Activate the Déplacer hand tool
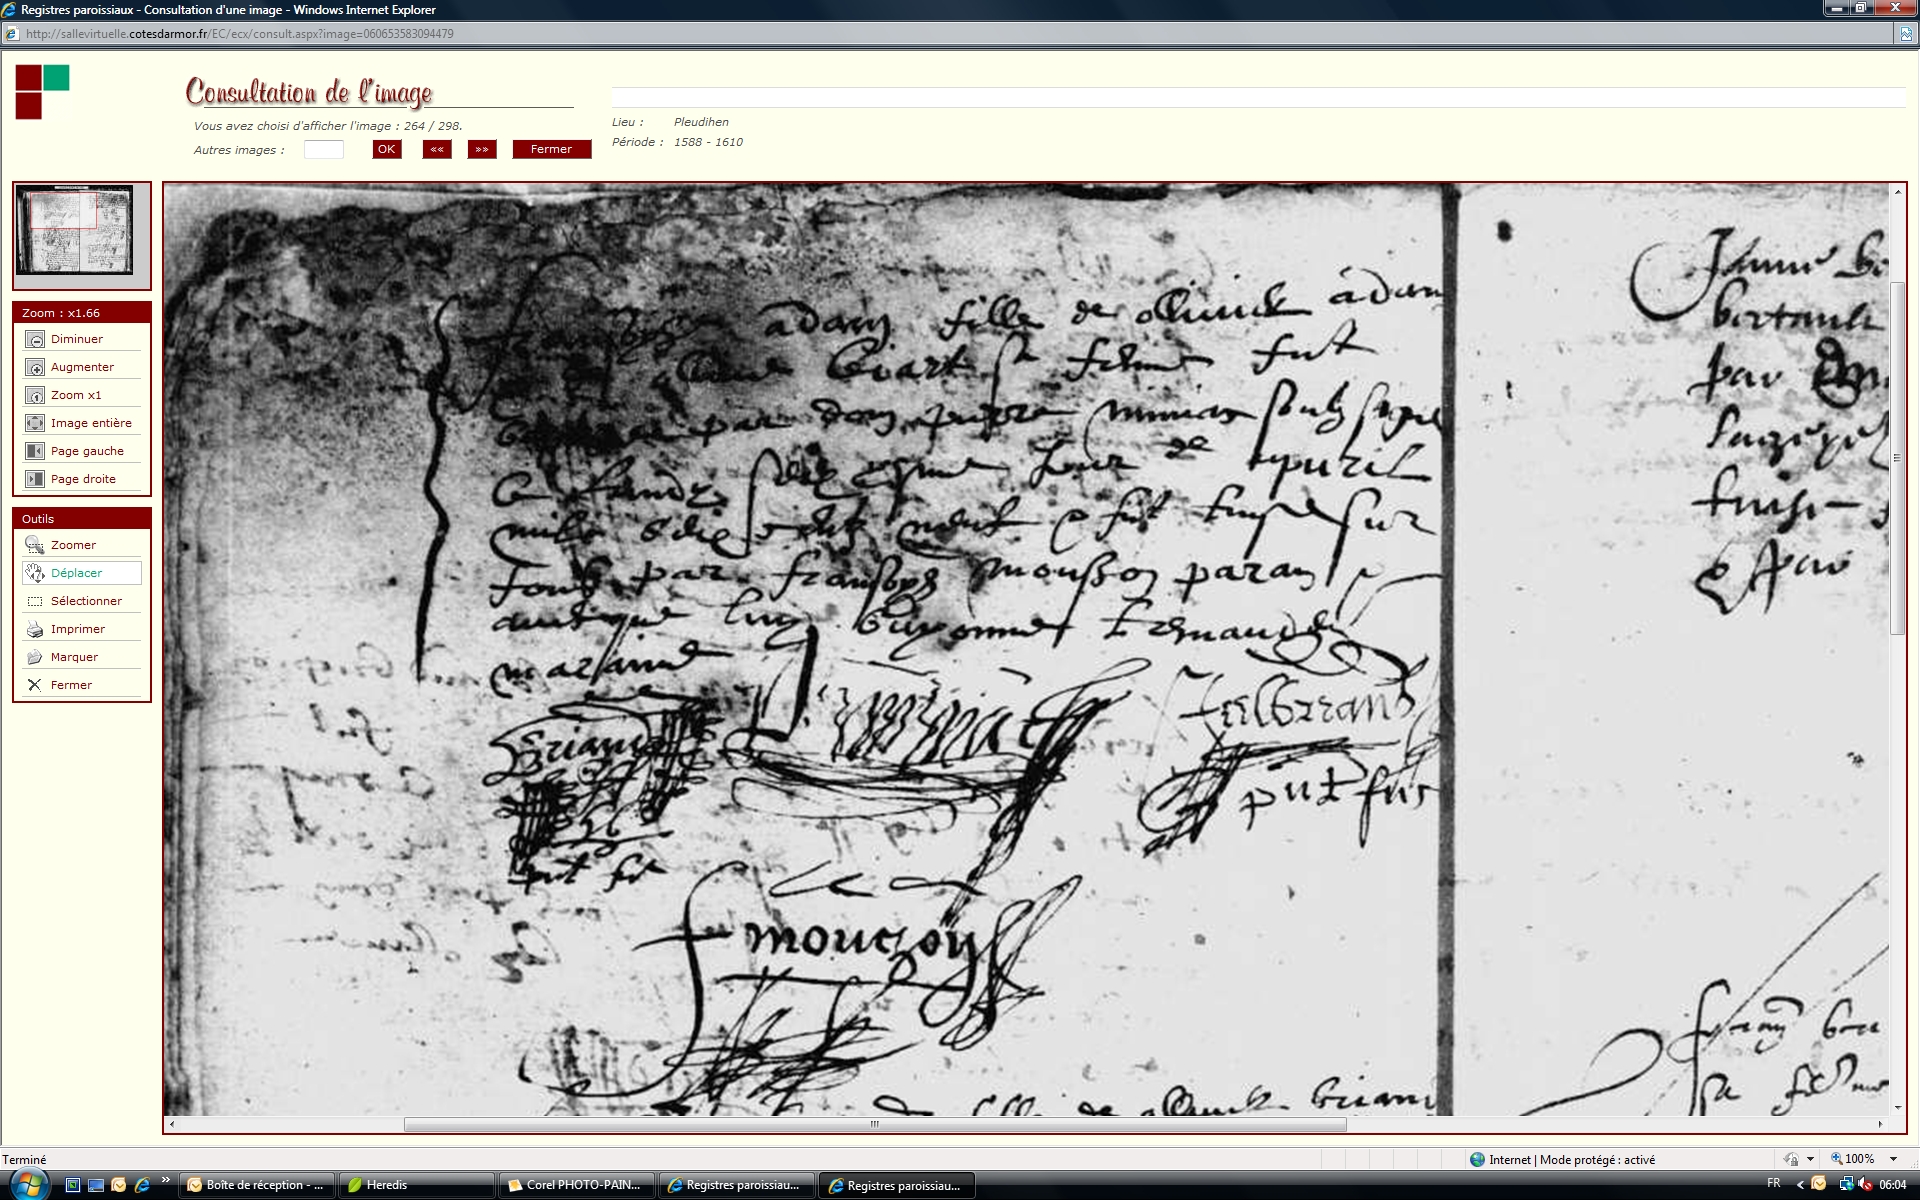The width and height of the screenshot is (1920, 1200). click(35, 573)
